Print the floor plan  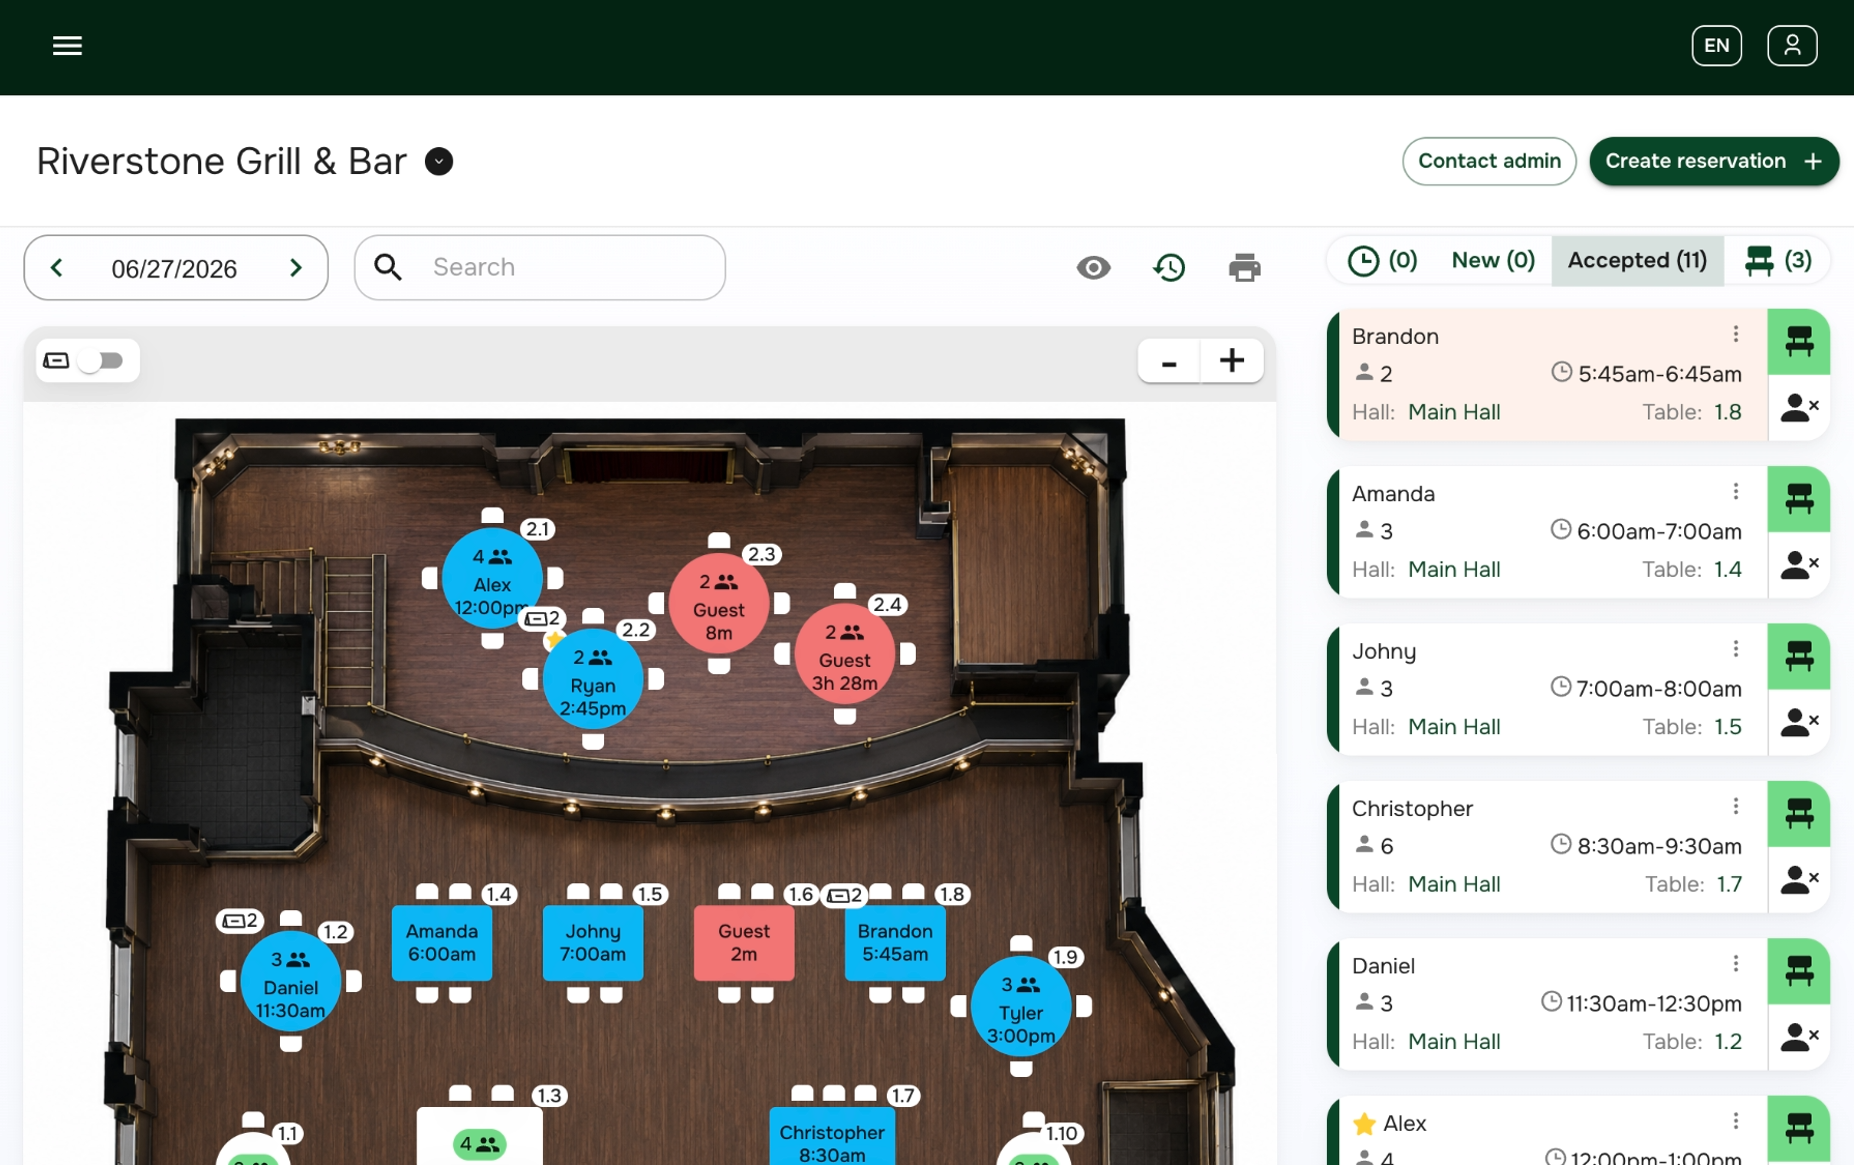point(1244,268)
